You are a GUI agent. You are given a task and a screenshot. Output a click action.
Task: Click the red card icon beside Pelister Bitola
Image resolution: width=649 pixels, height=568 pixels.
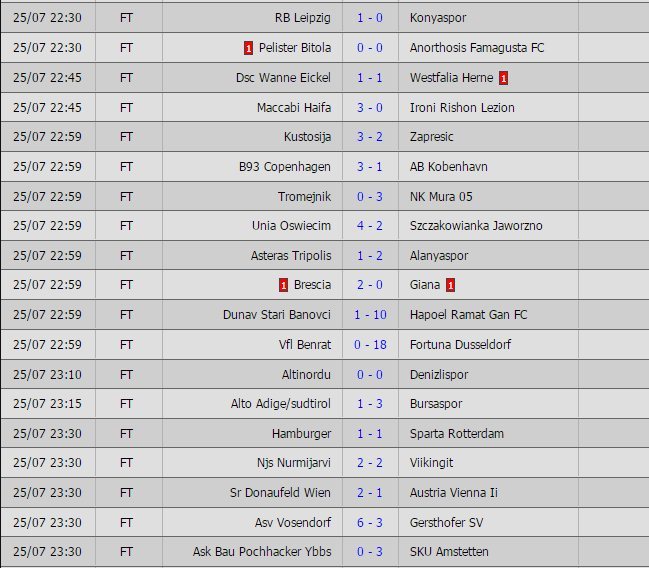click(x=248, y=48)
